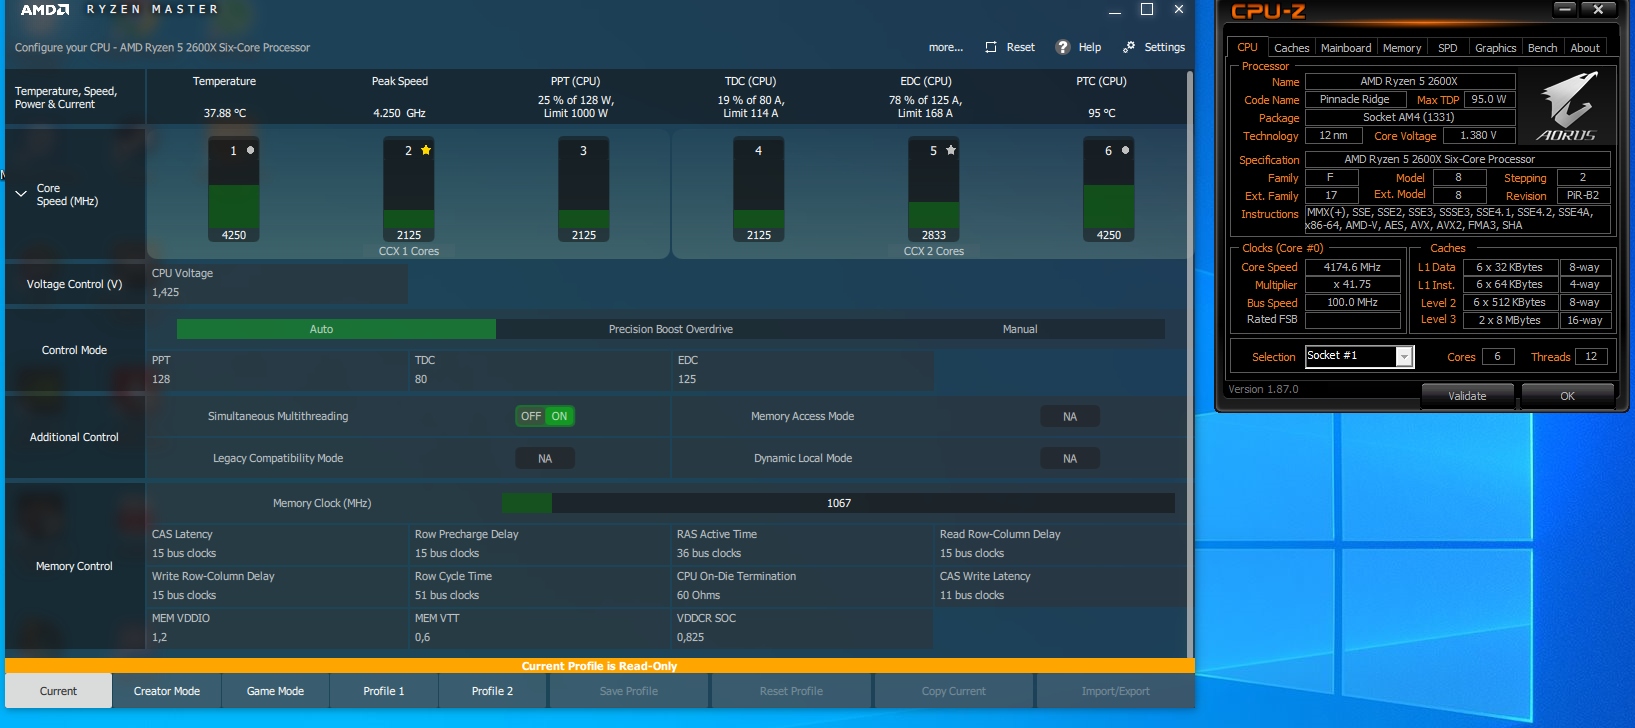Click the Save Profile button

629,691
